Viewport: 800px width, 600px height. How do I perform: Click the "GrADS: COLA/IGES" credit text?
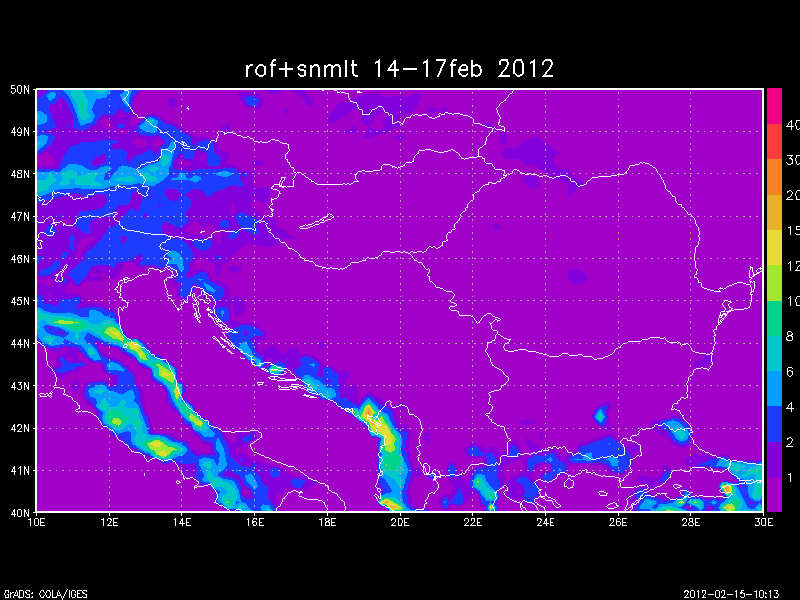click(45, 594)
